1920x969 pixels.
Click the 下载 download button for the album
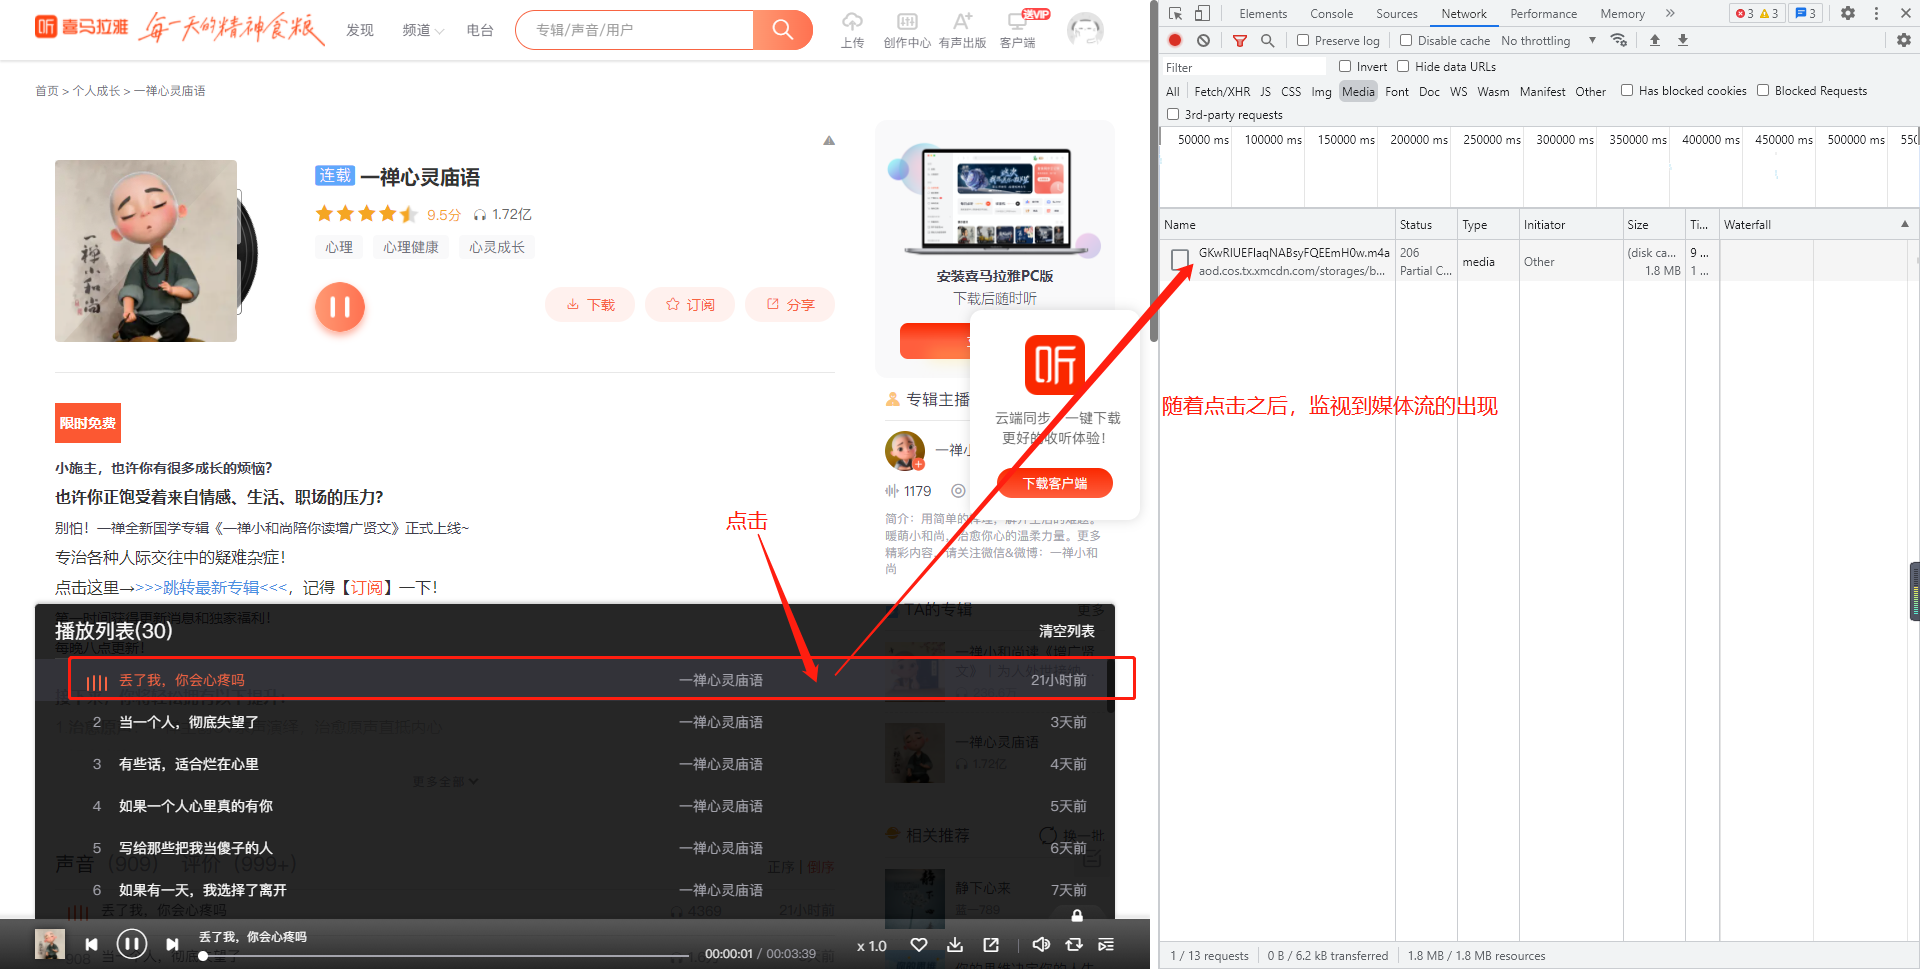(x=590, y=304)
